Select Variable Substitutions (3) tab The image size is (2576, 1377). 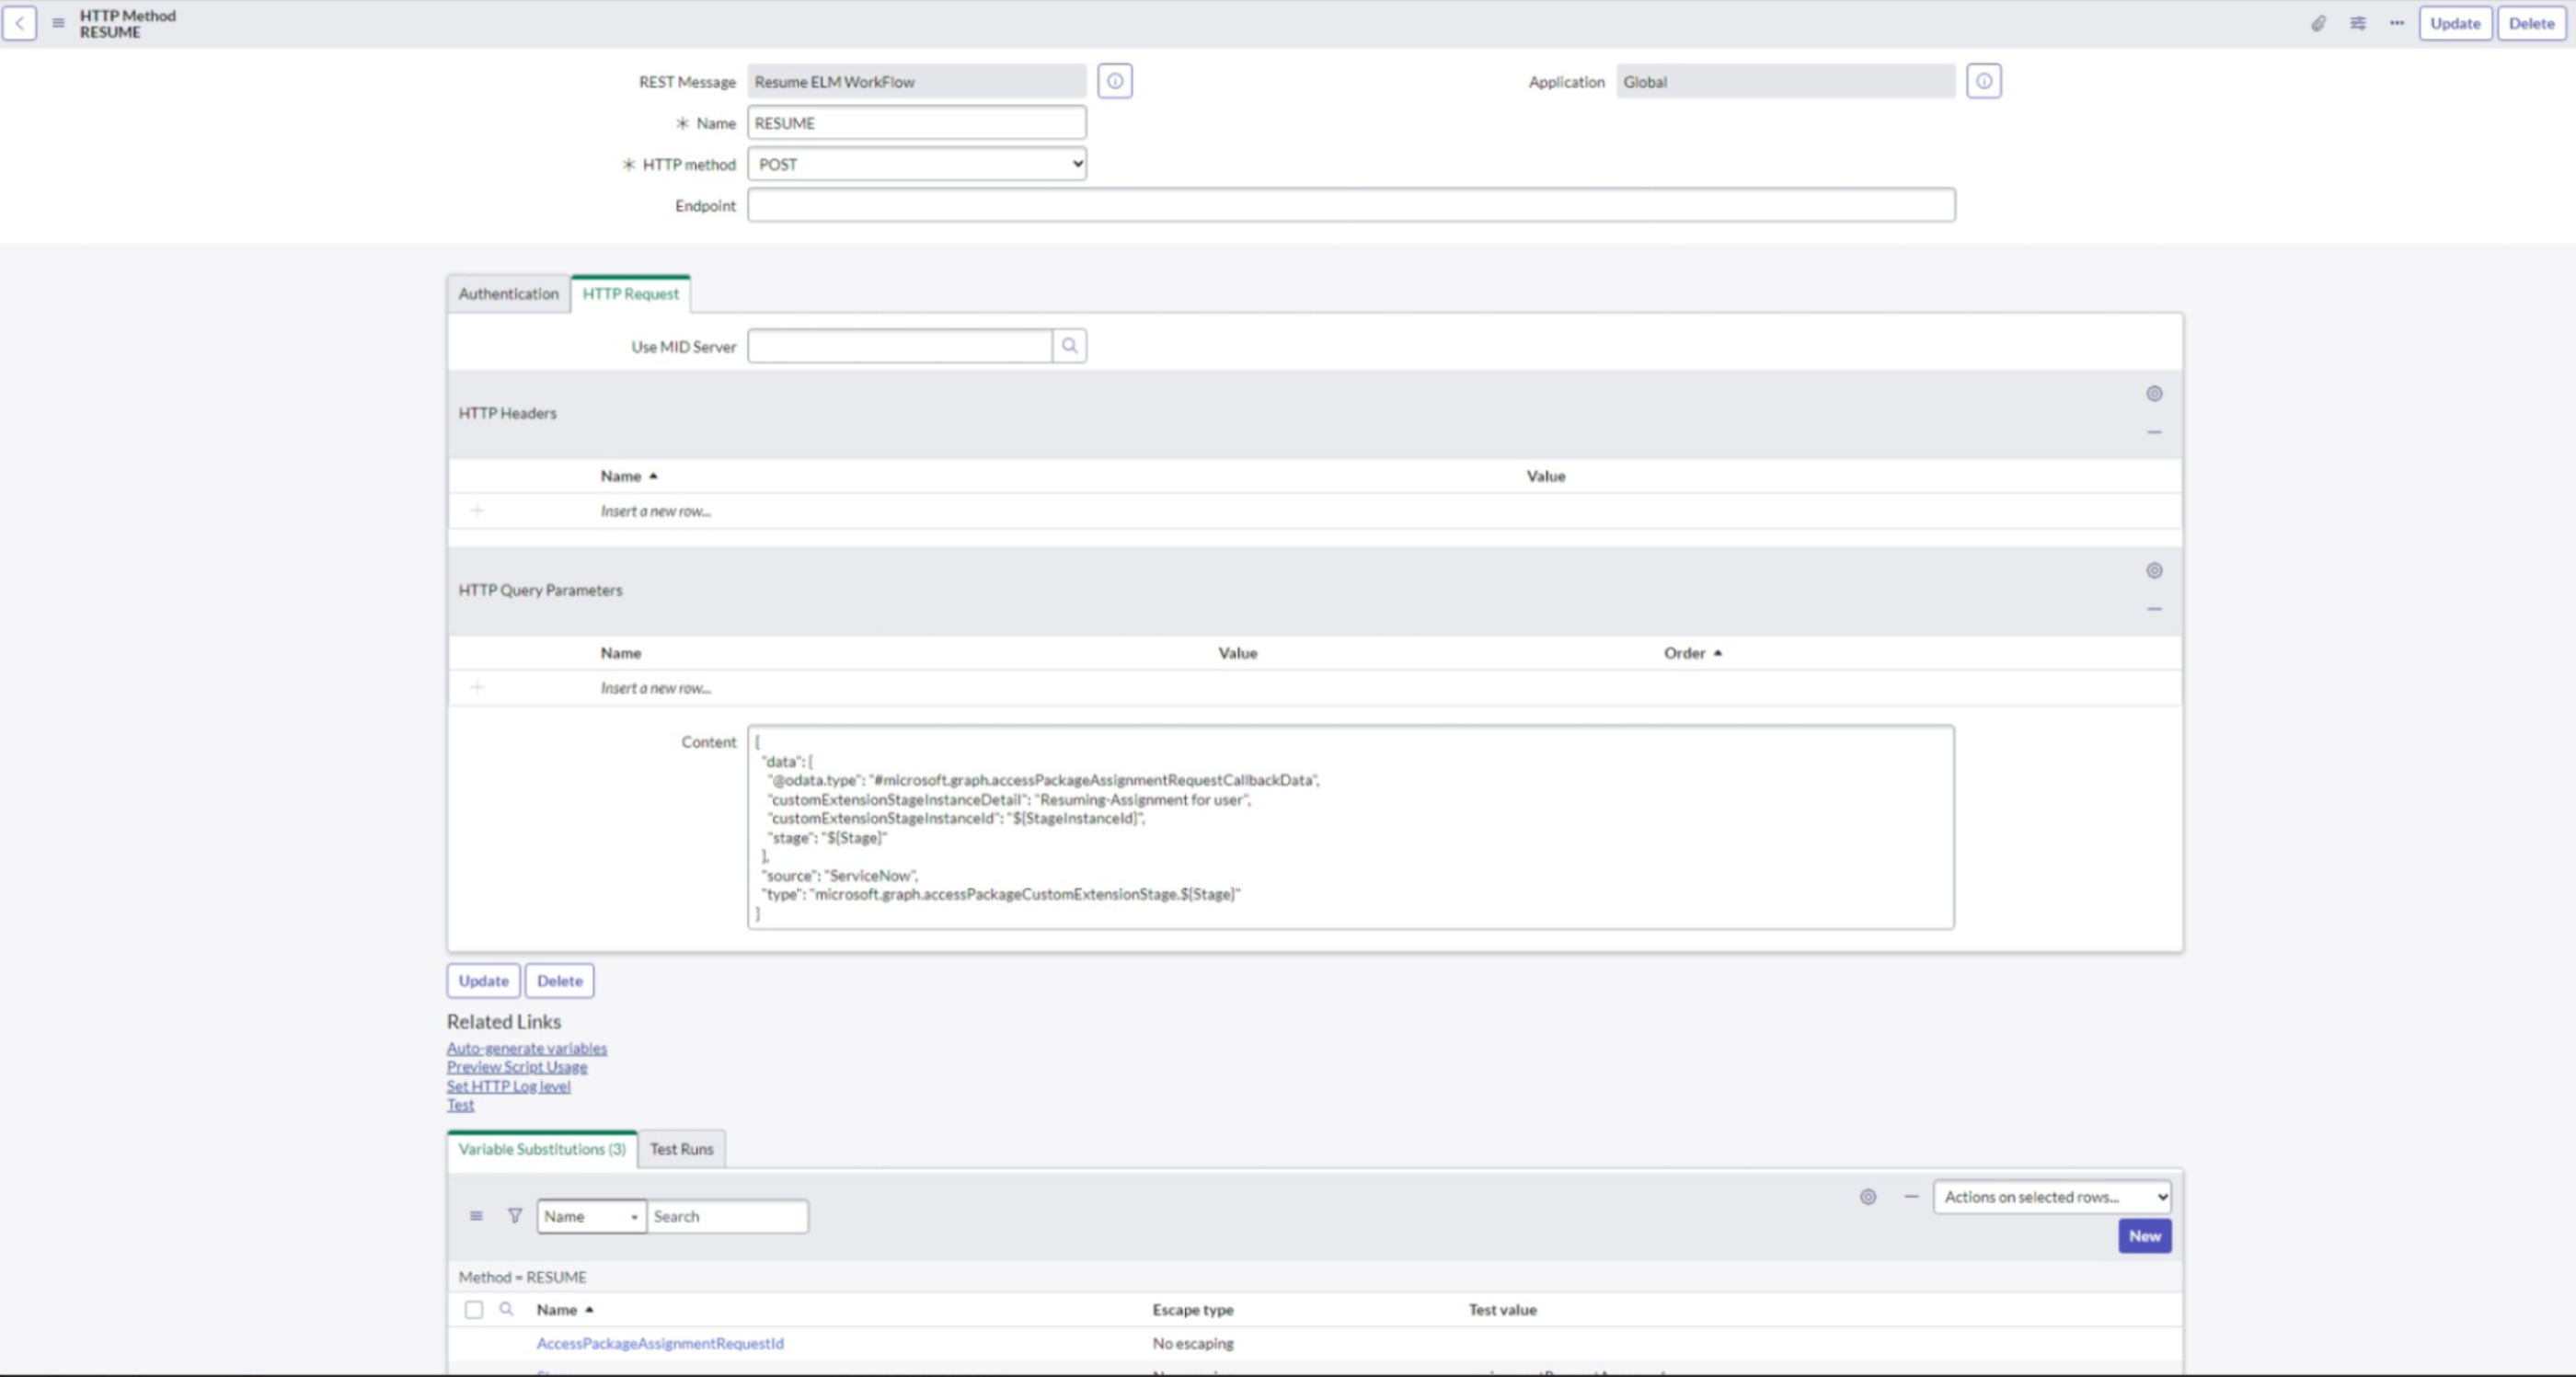(542, 1149)
